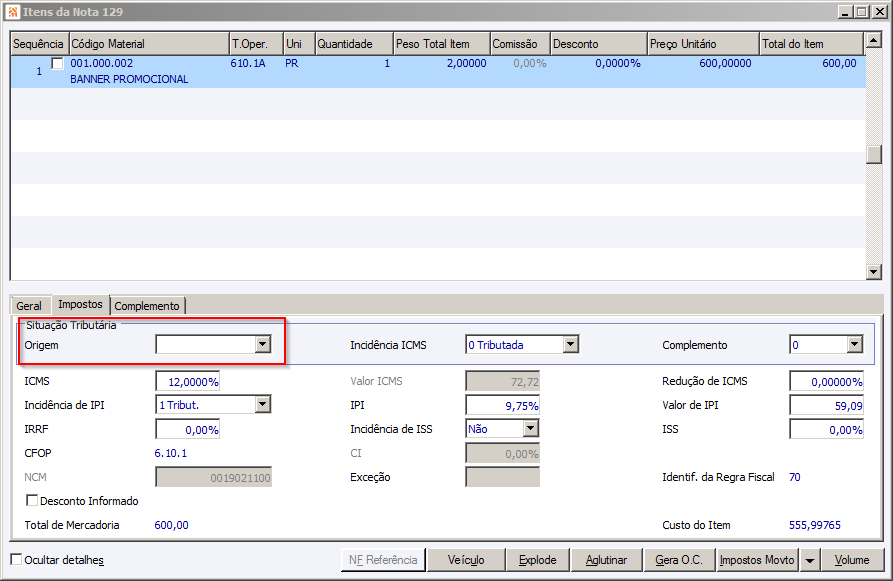Open the arrow next to Impostos Movto
The image size is (893, 581).
tap(809, 560)
